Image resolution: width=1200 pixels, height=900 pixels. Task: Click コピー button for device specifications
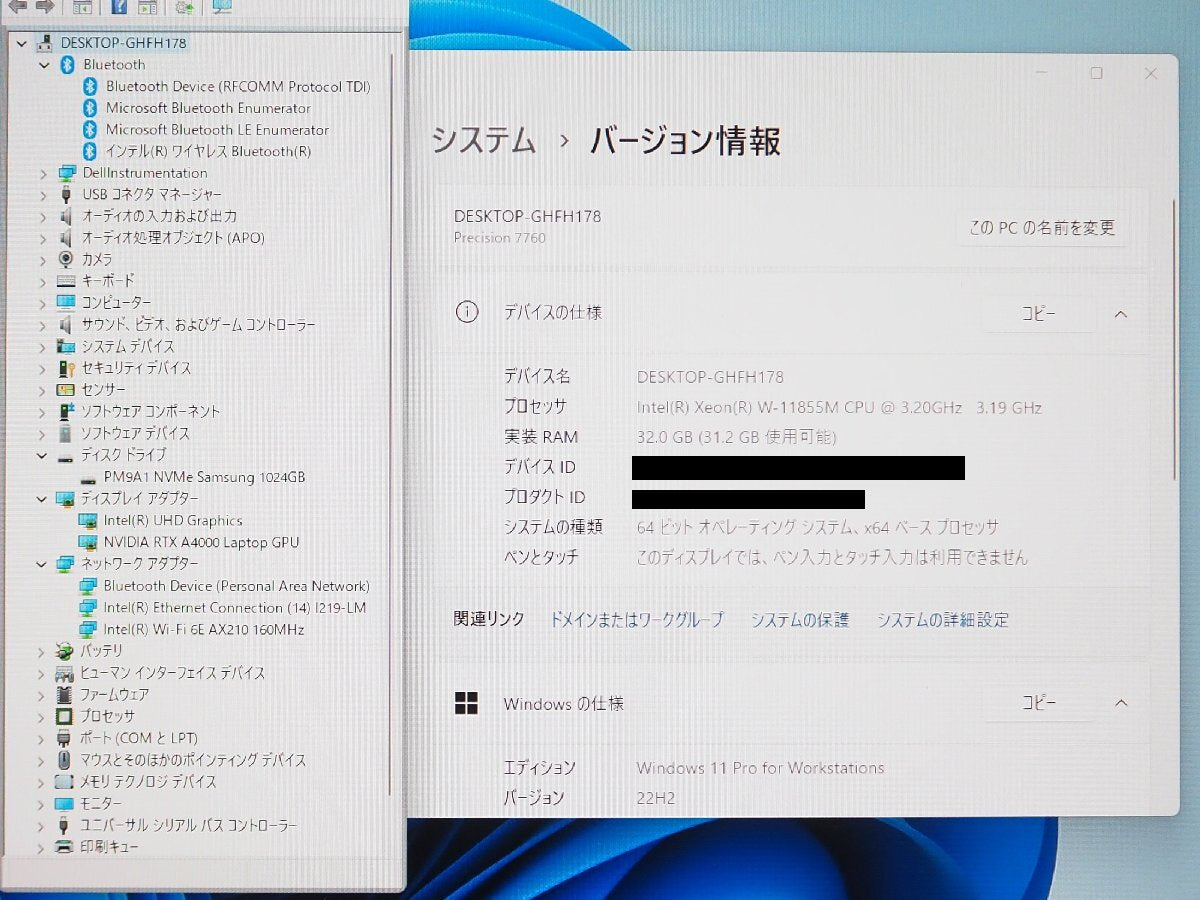(x=1038, y=313)
